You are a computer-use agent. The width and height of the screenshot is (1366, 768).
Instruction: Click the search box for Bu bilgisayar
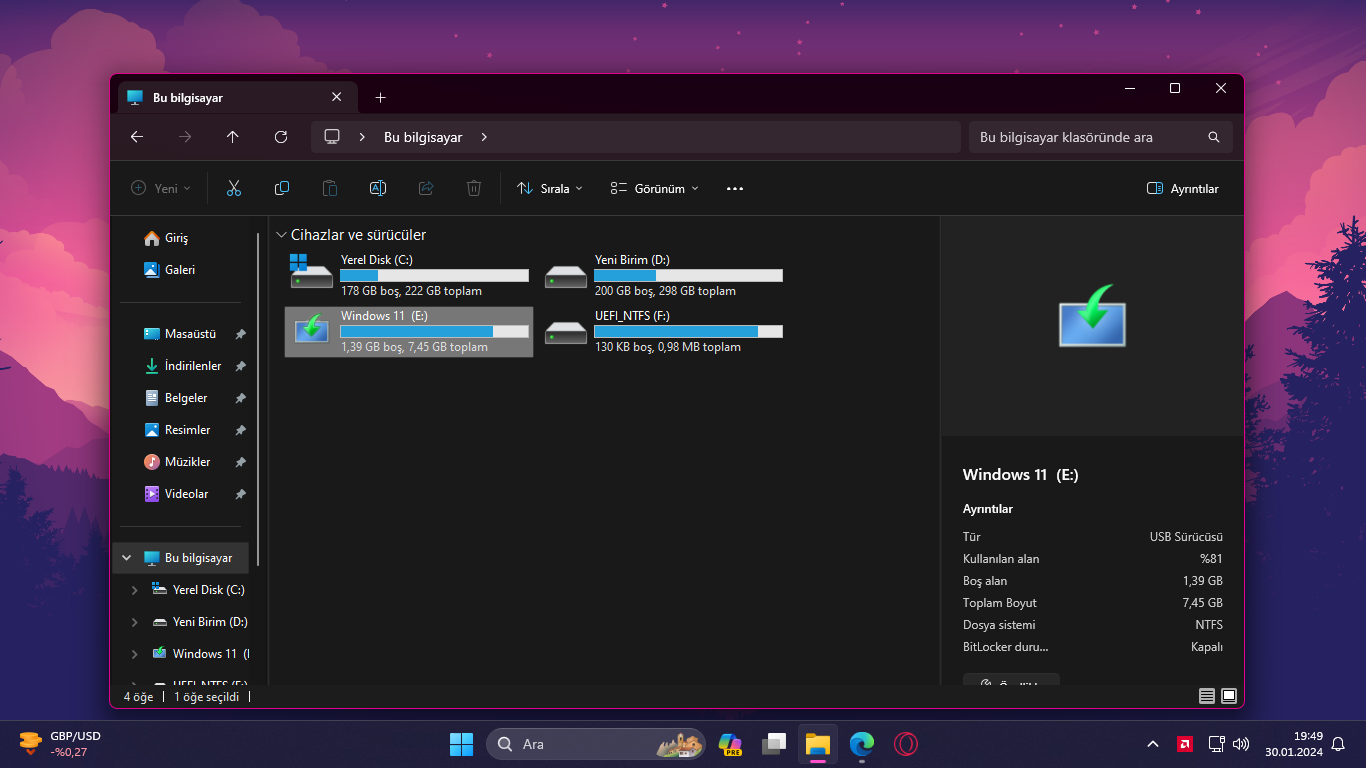[1090, 137]
